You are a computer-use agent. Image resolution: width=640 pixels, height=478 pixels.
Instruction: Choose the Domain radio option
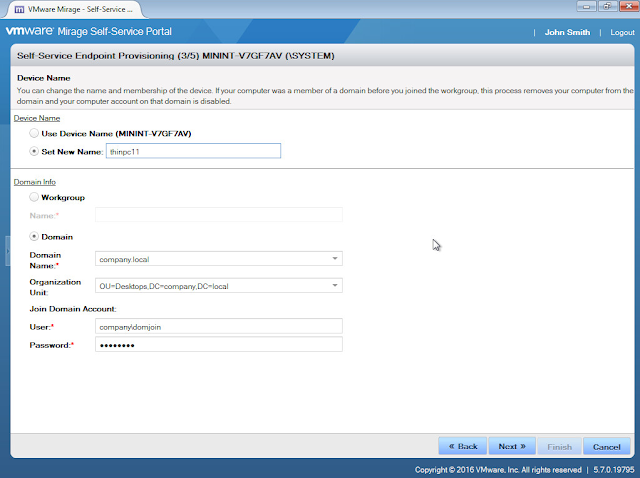click(x=34, y=236)
